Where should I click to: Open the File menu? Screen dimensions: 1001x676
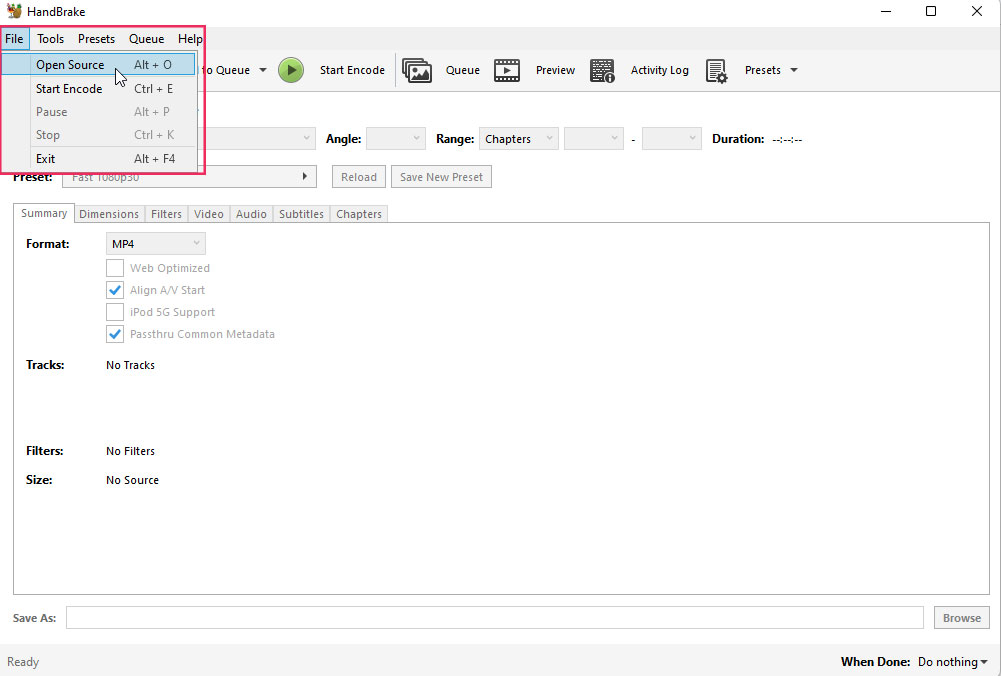(x=14, y=39)
